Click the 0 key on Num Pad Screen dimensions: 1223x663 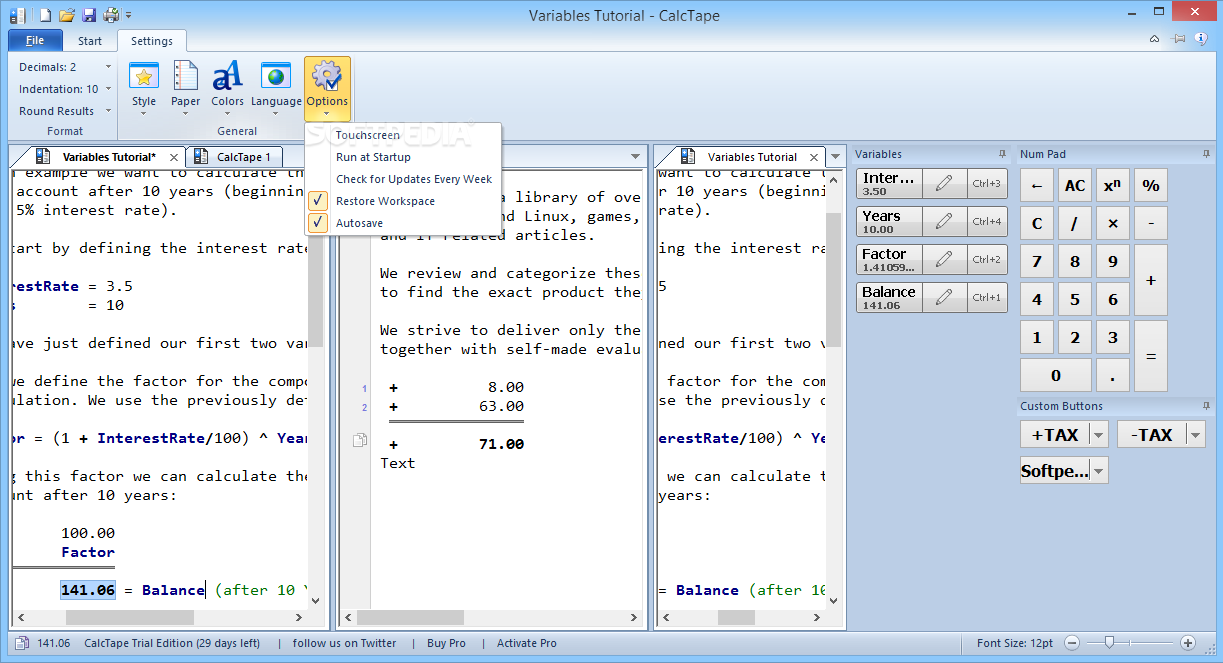1056,375
